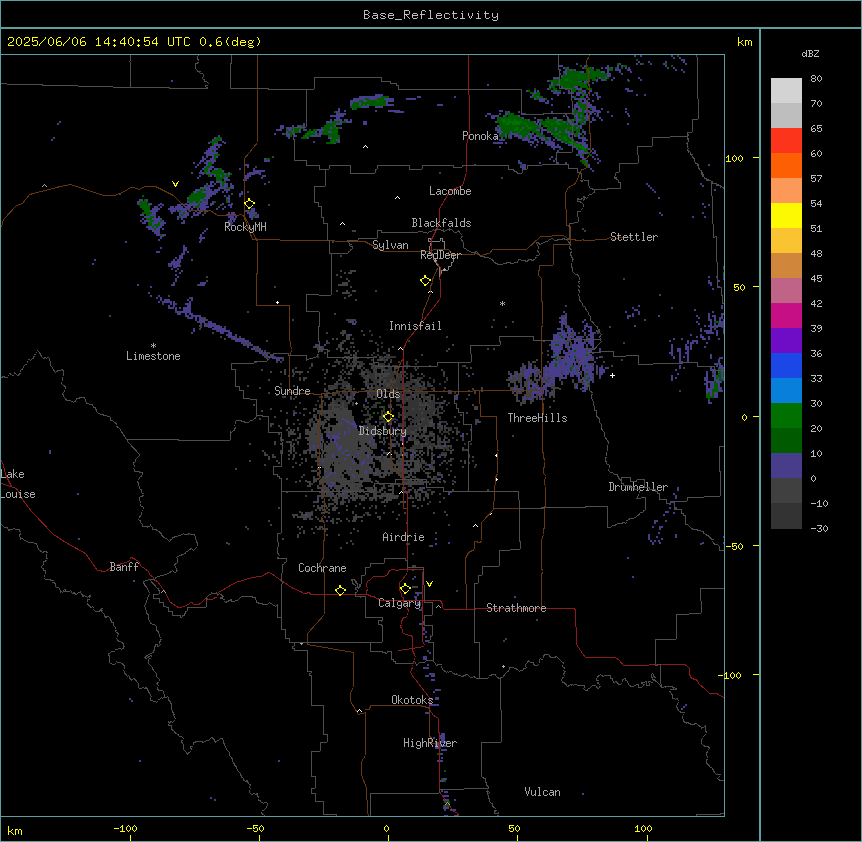
Task: Click the Drumheller town label
Action: point(638,487)
